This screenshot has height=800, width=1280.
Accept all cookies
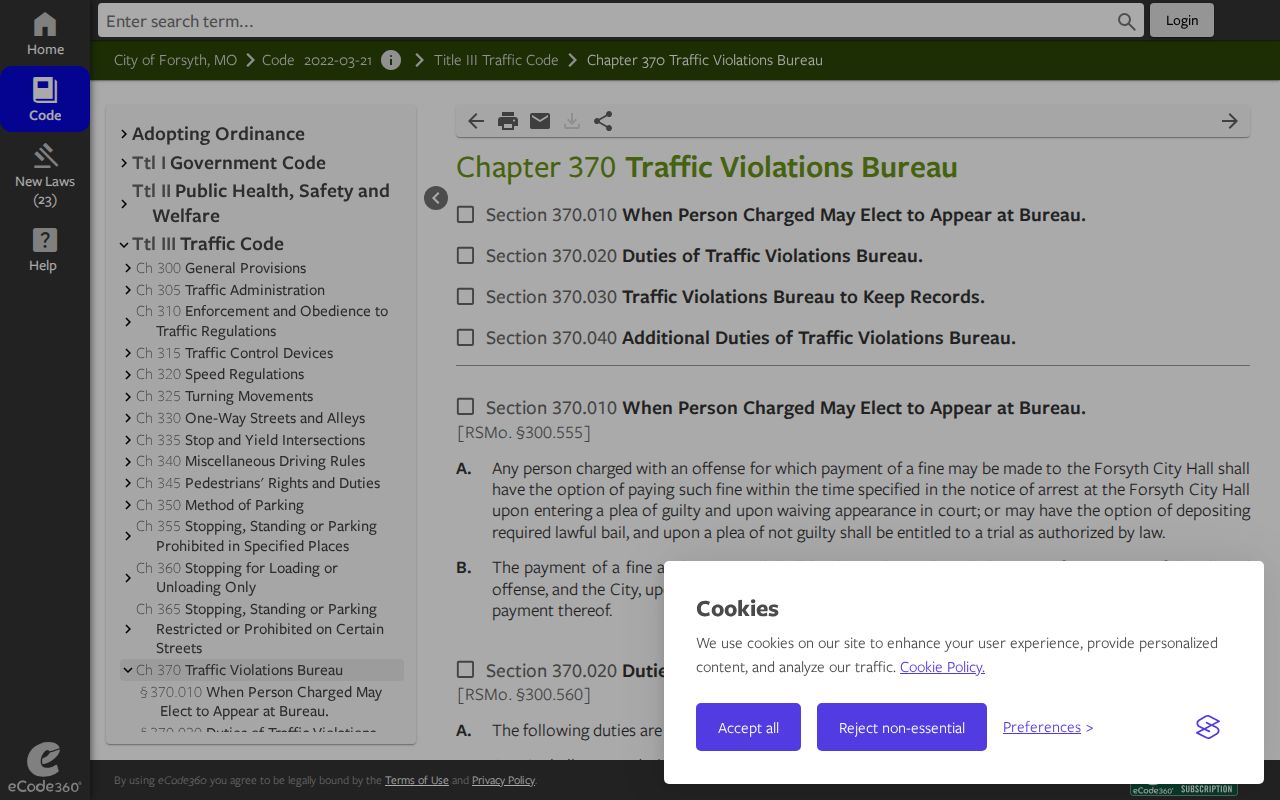[x=748, y=727]
